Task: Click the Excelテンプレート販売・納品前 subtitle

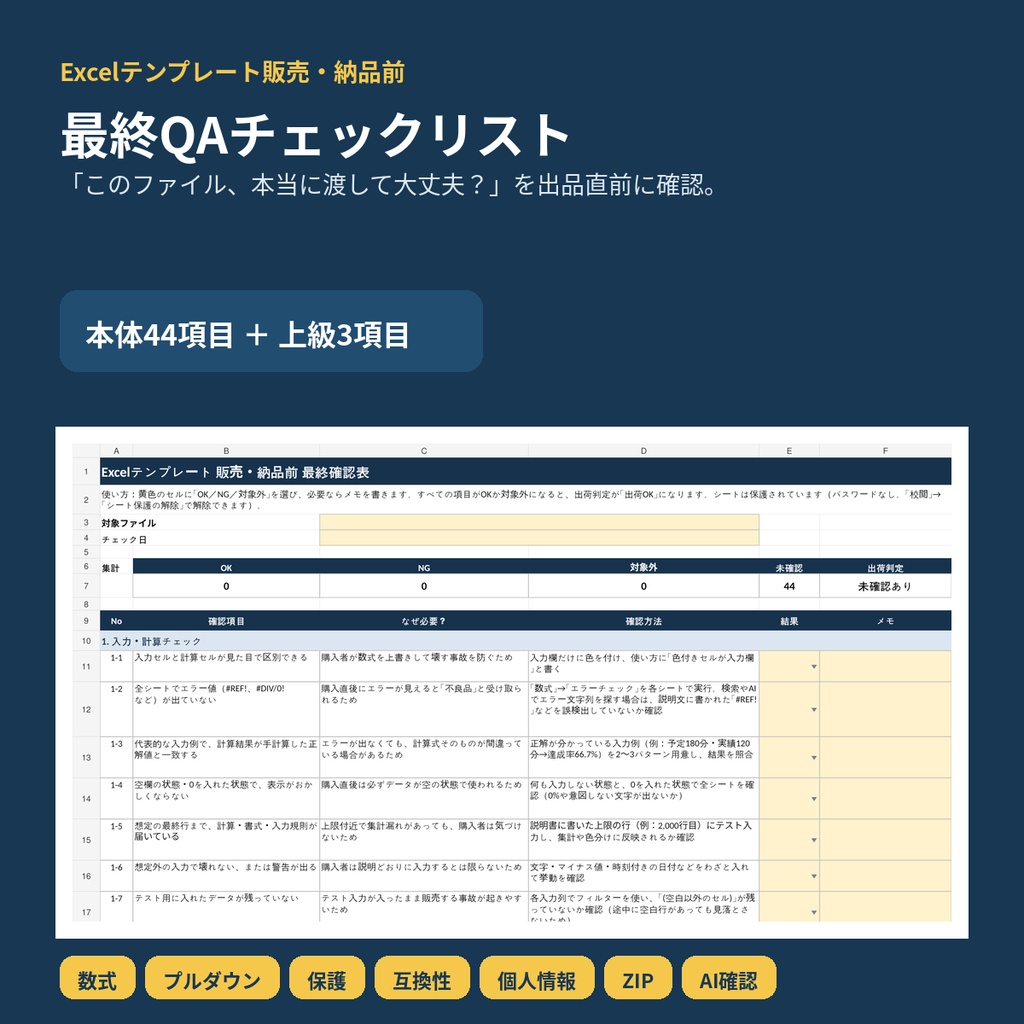Action: [232, 72]
